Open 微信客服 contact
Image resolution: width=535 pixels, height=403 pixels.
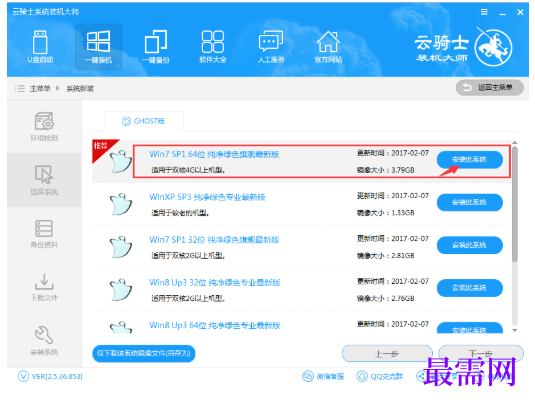[x=323, y=376]
